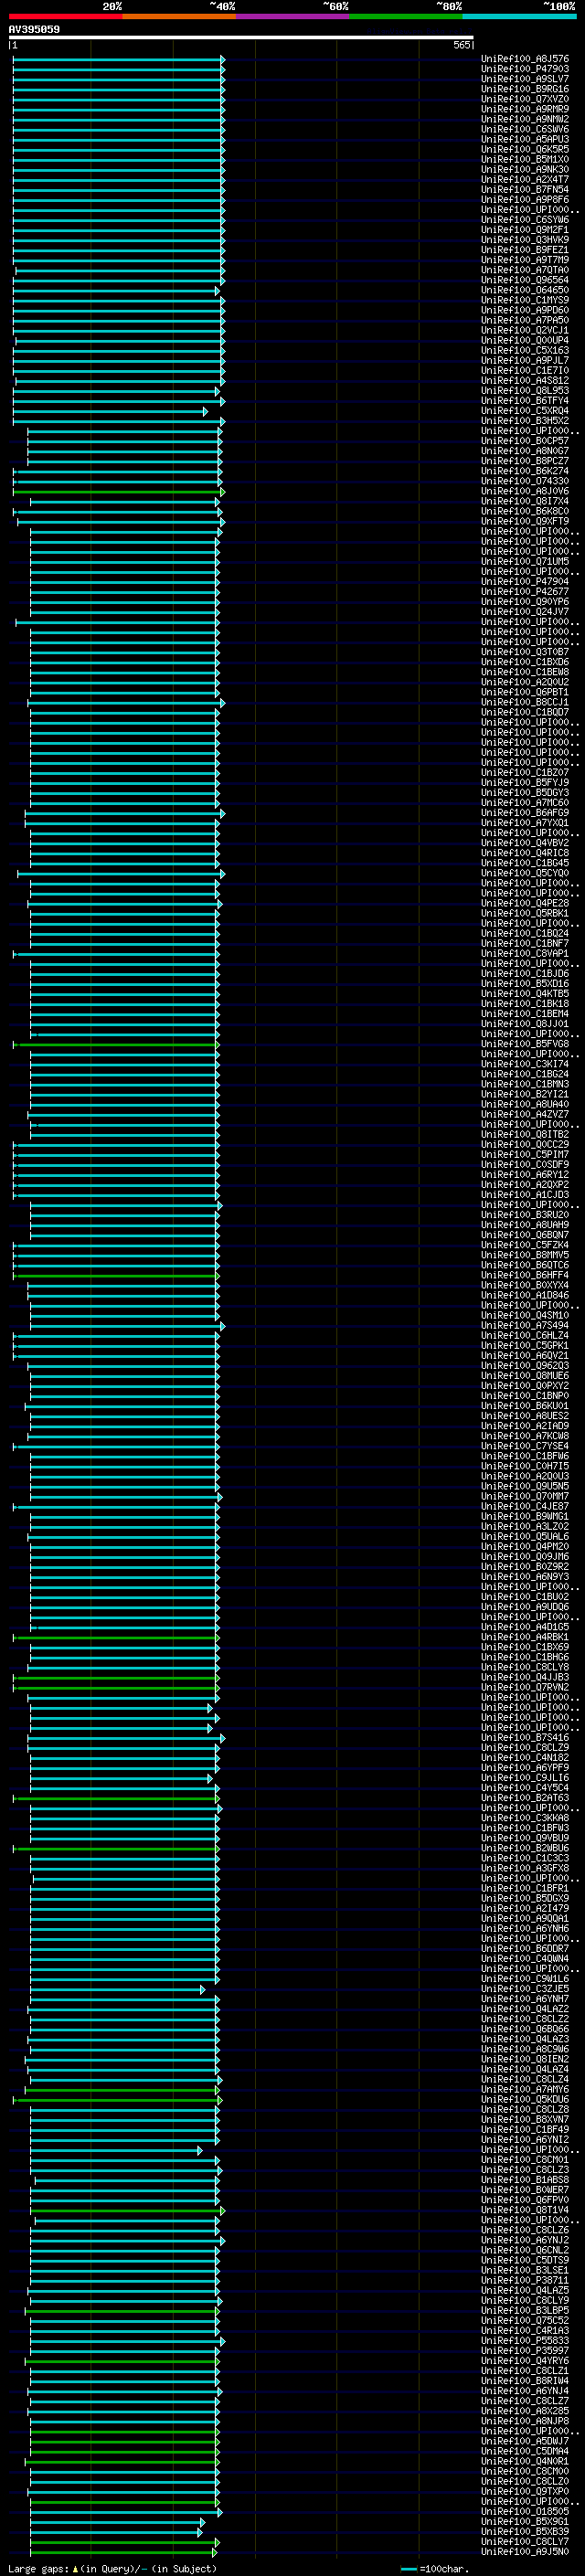Select hit UniRef100_C5XRQ4

(x=525, y=411)
